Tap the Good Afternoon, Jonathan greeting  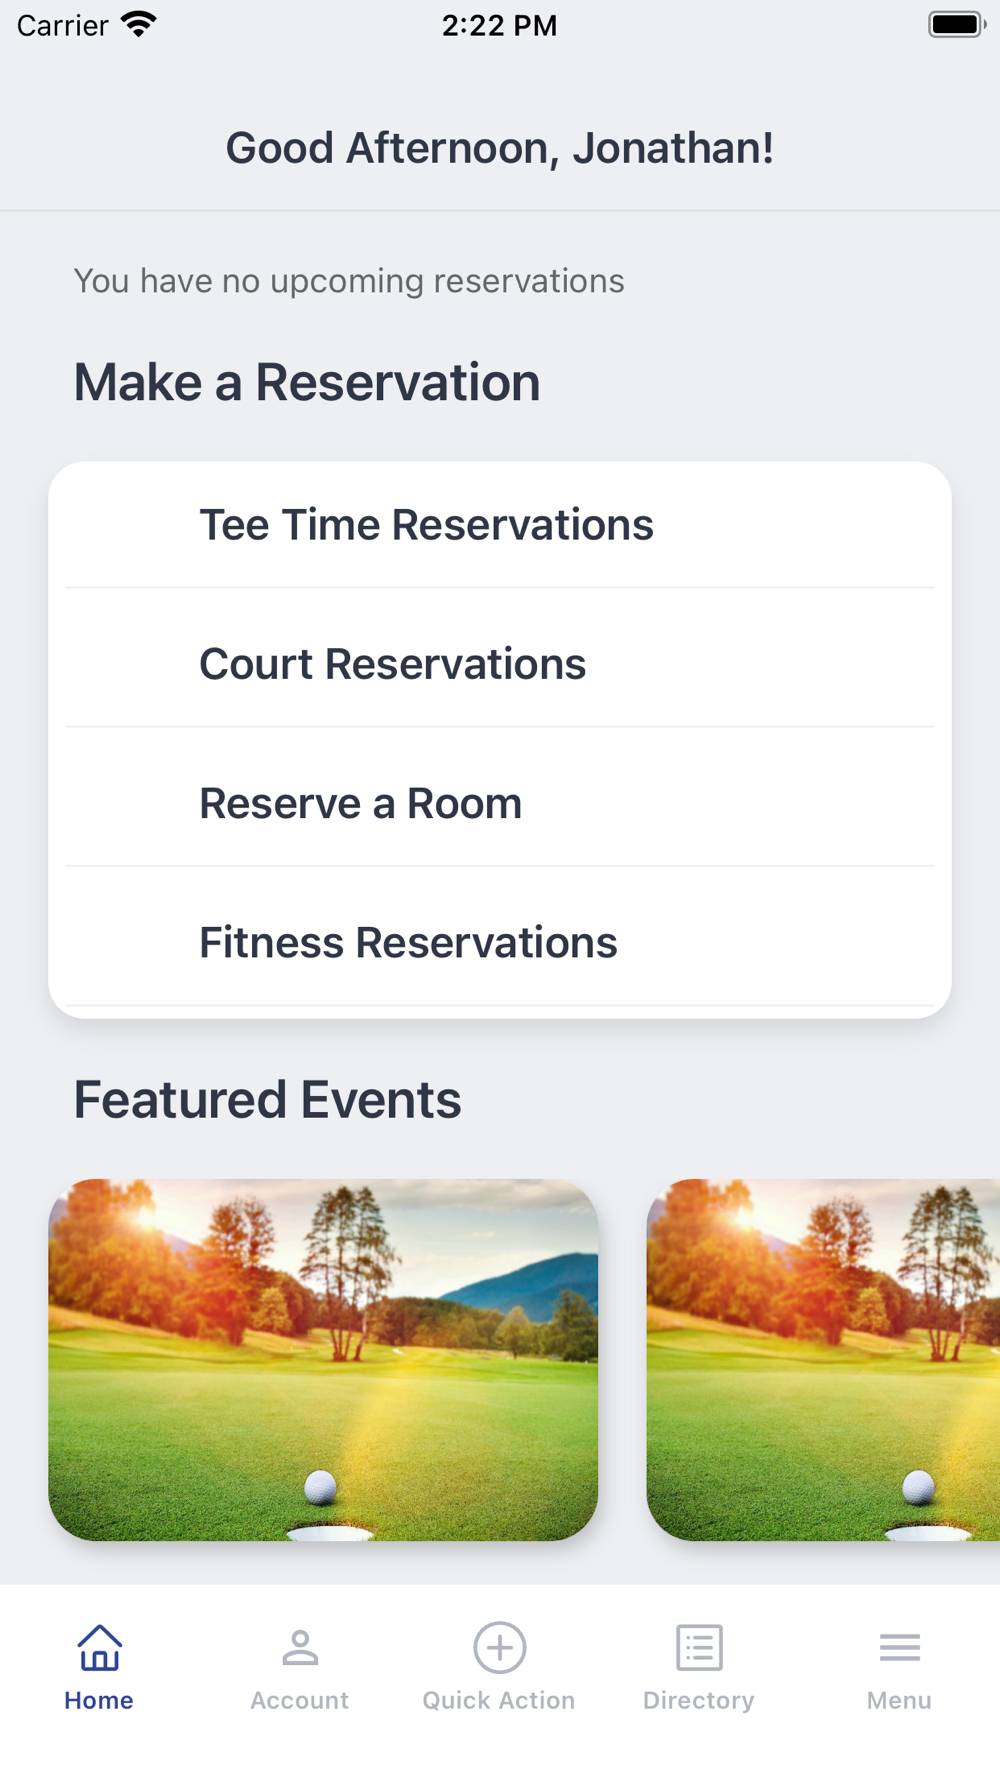pos(499,148)
